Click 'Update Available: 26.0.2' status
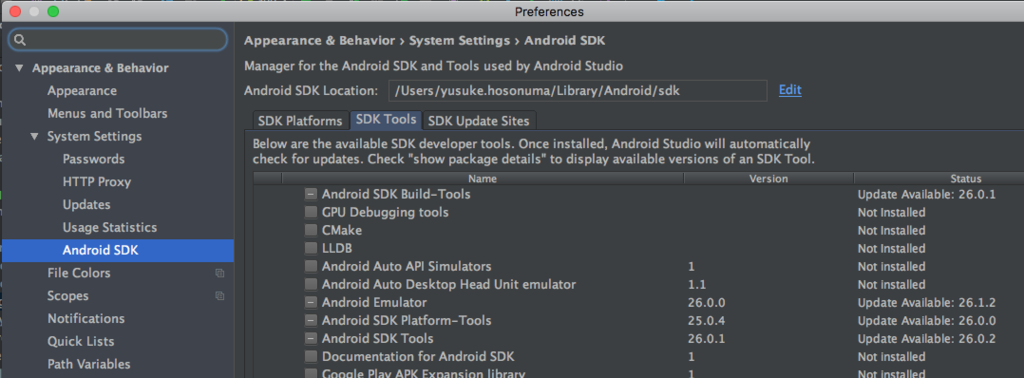The width and height of the screenshot is (1024, 378). coord(927,339)
